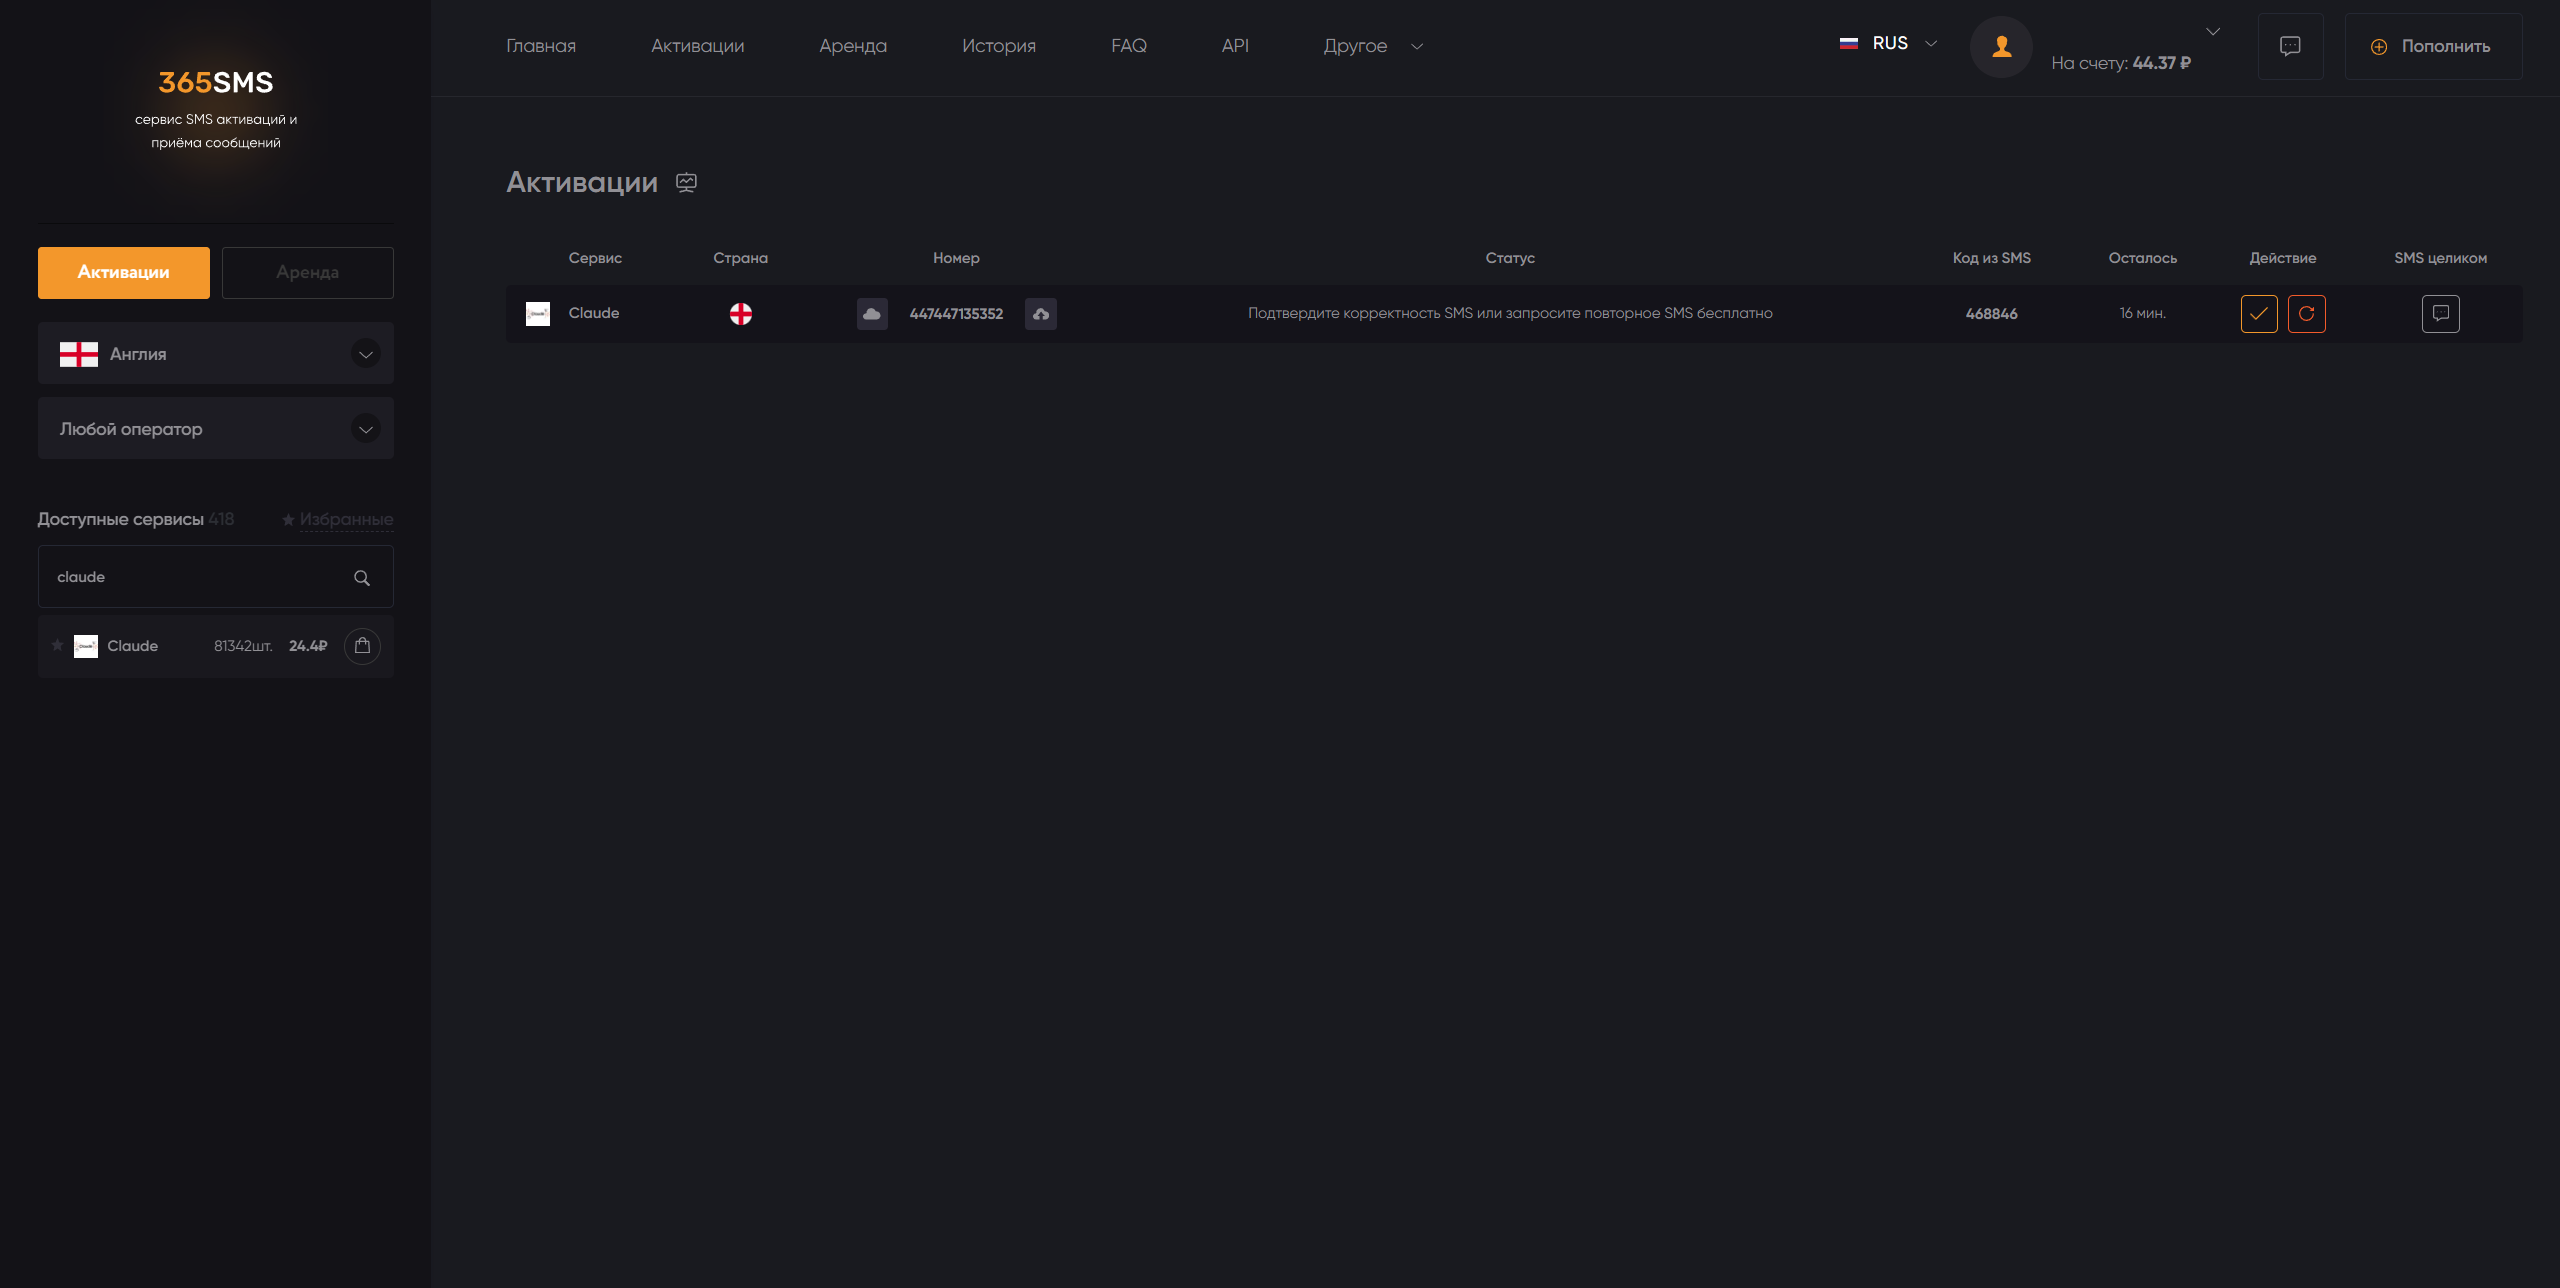This screenshot has height=1288, width=2560.
Task: Open the FAQ page
Action: tap(1129, 46)
